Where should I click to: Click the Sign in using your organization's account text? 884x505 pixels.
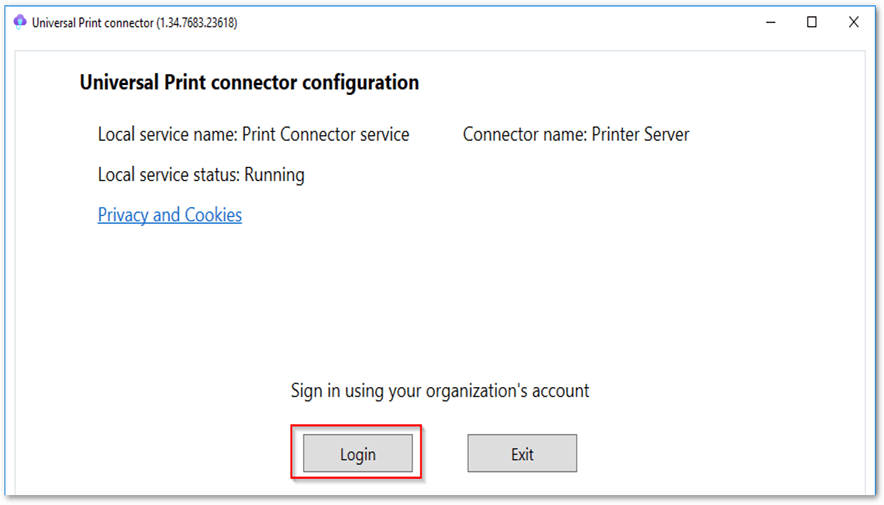pos(440,391)
